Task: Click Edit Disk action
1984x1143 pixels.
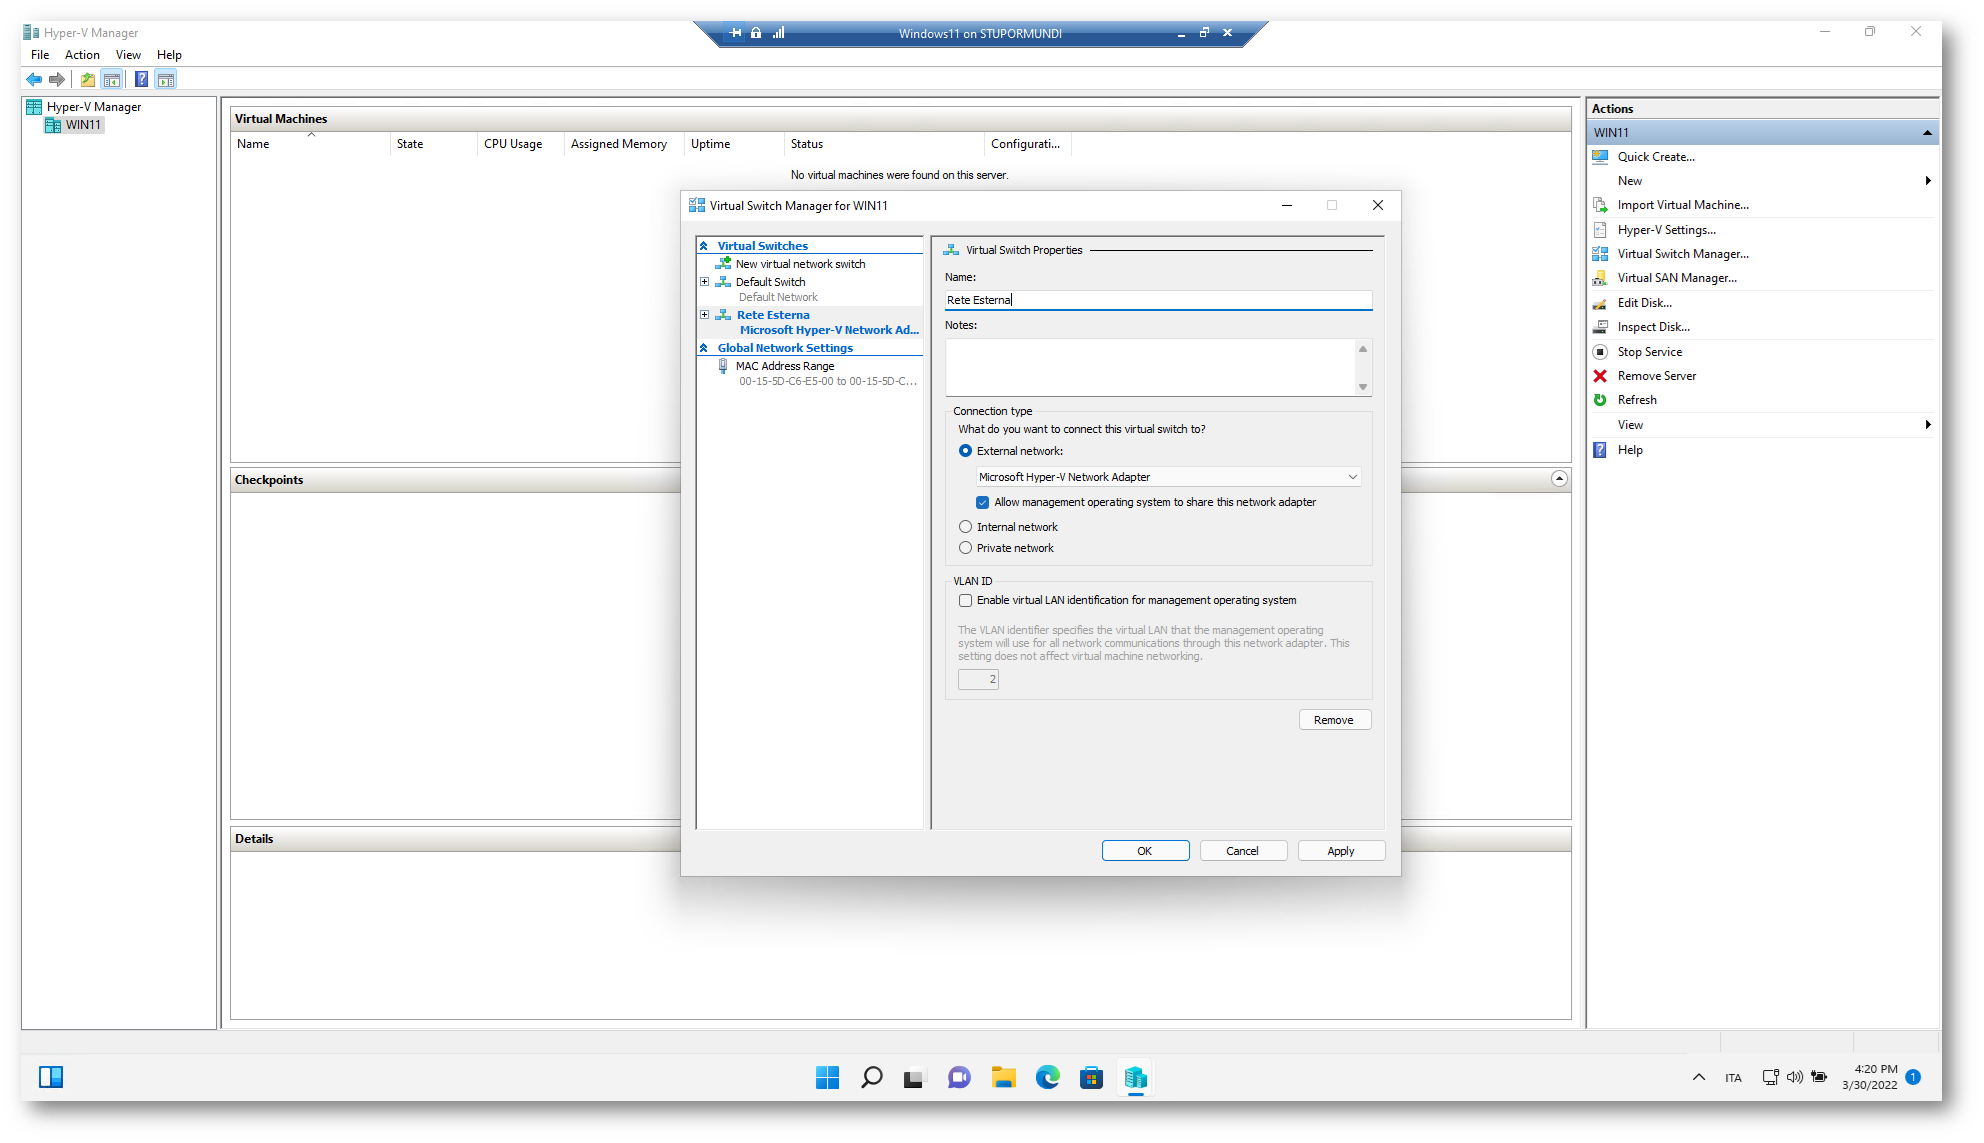Action: (1644, 303)
